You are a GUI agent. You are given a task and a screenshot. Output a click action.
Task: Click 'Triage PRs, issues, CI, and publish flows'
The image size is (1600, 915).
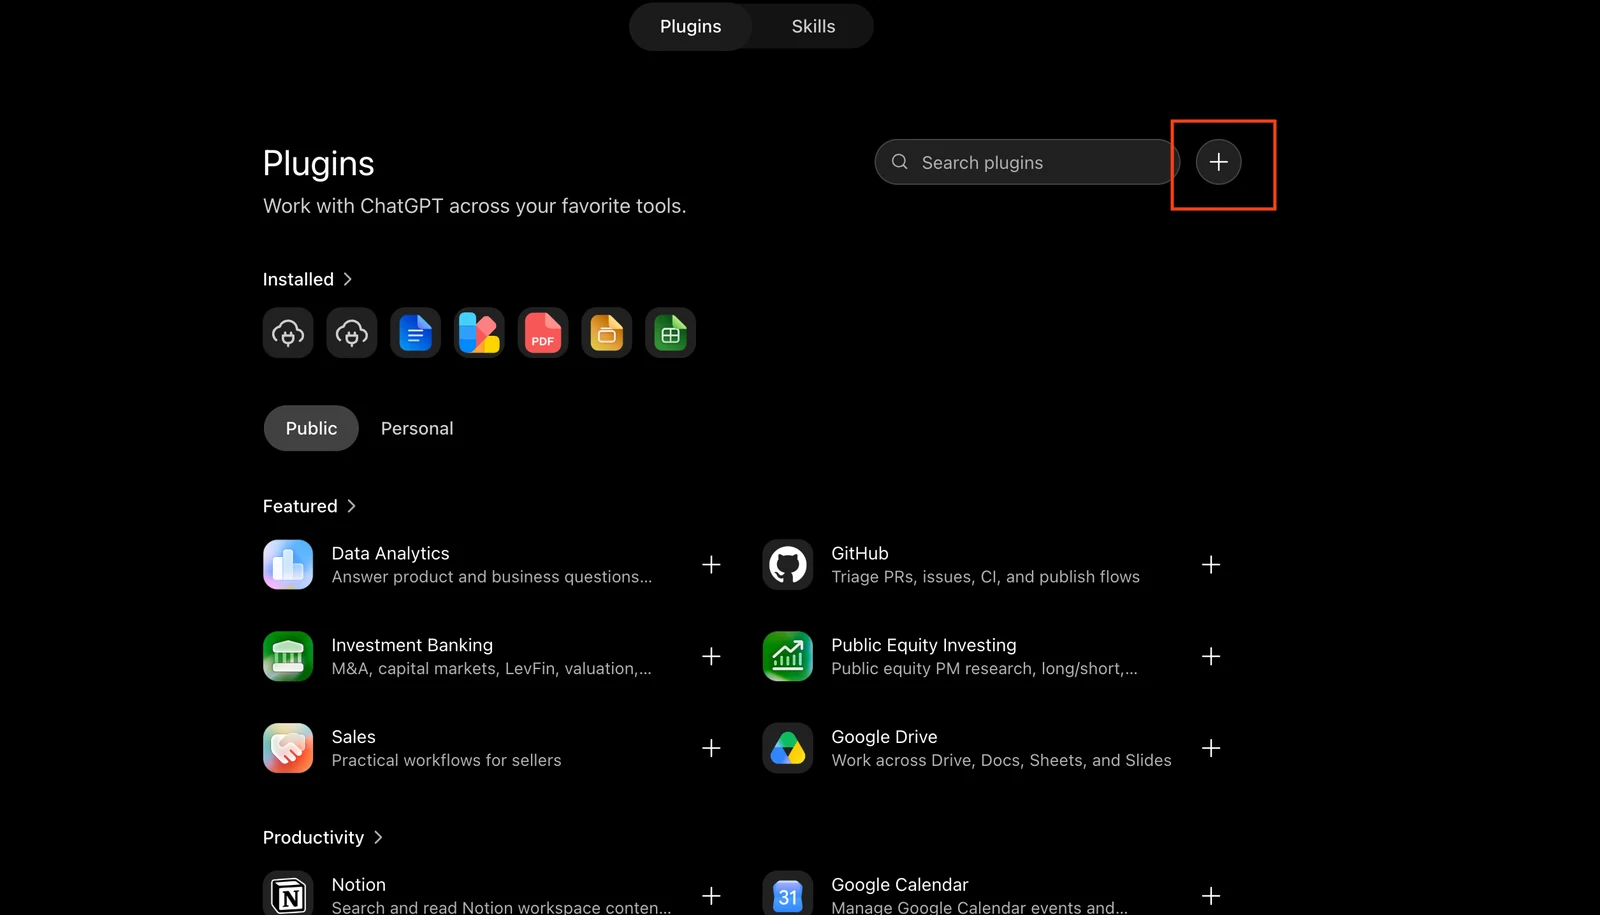[x=985, y=577]
